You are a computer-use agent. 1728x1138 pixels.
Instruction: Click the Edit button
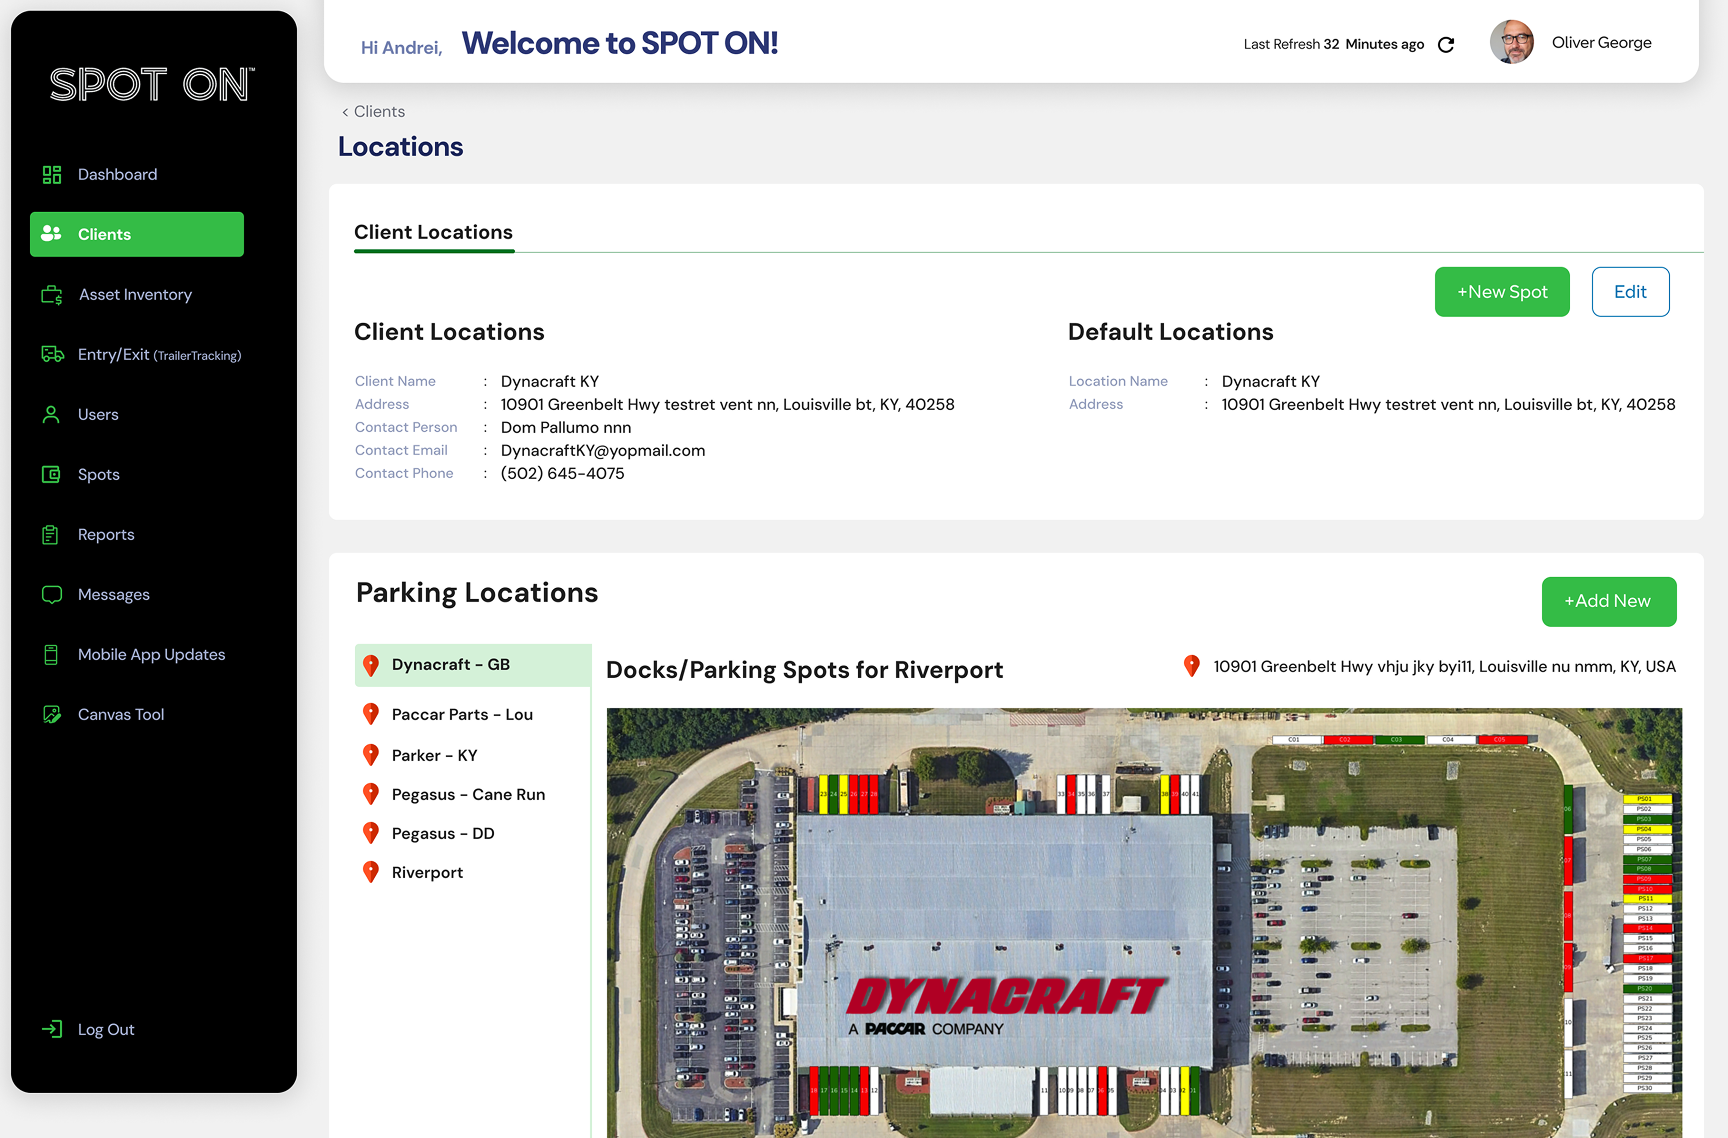point(1630,292)
